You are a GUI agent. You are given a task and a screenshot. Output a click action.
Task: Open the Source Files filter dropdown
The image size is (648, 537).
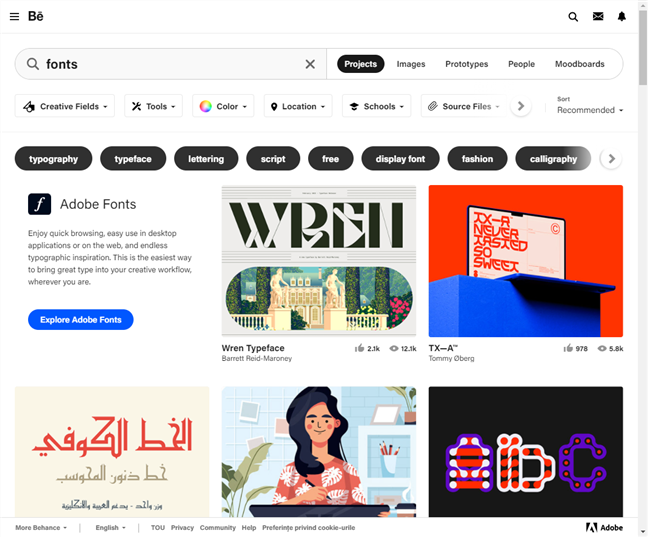[x=463, y=106]
